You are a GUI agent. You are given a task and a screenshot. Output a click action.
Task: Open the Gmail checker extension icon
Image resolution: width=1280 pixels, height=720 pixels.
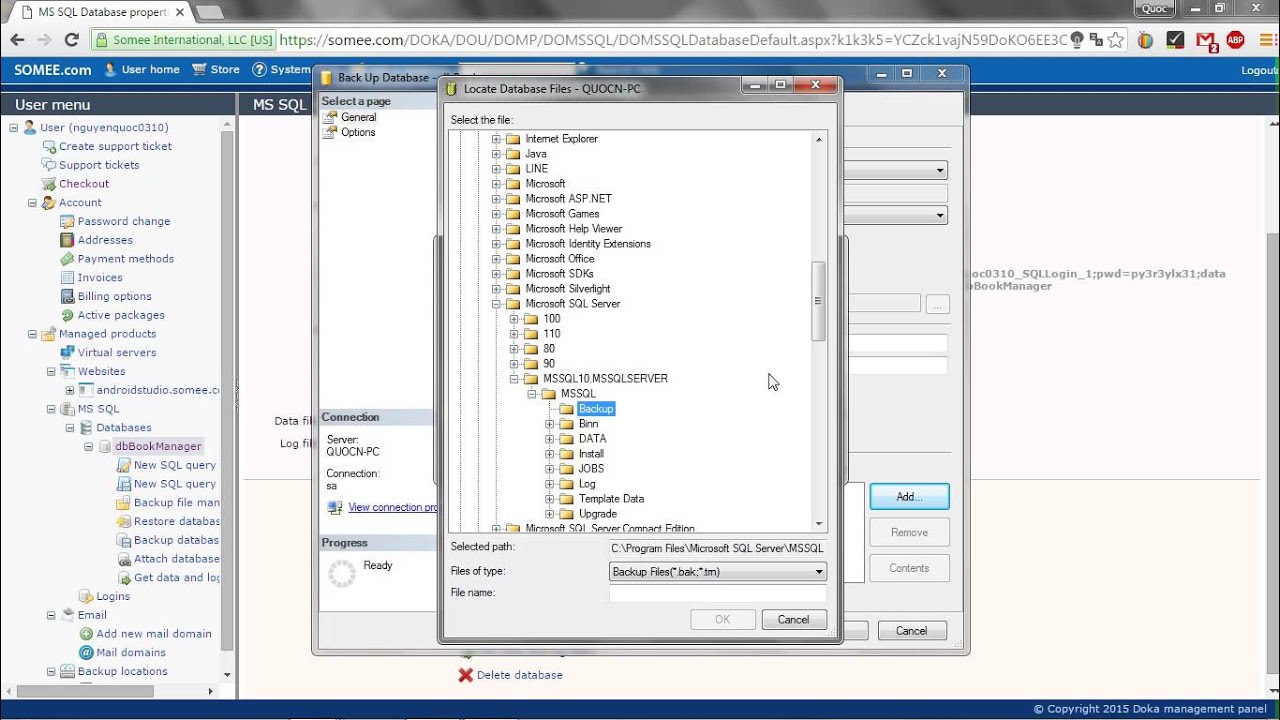click(x=1206, y=41)
